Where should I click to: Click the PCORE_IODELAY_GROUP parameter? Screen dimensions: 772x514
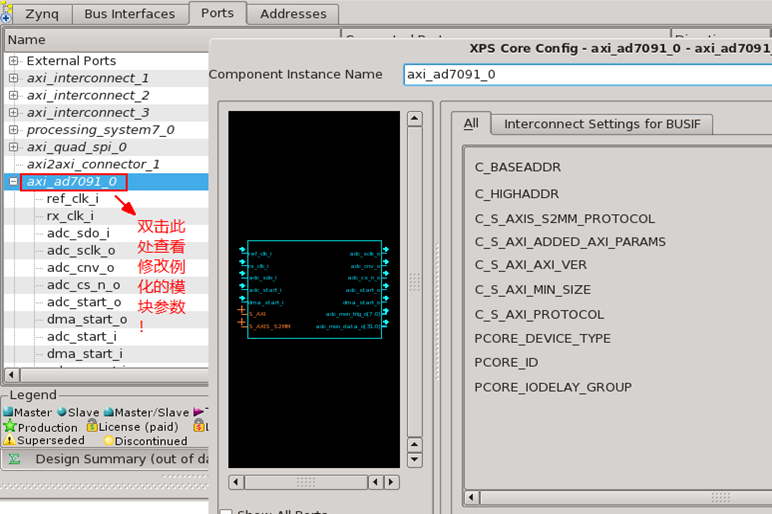point(553,387)
